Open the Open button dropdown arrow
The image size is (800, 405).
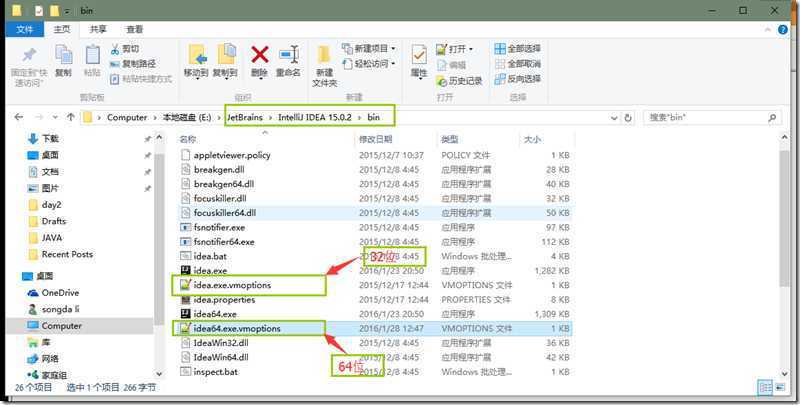(471, 49)
